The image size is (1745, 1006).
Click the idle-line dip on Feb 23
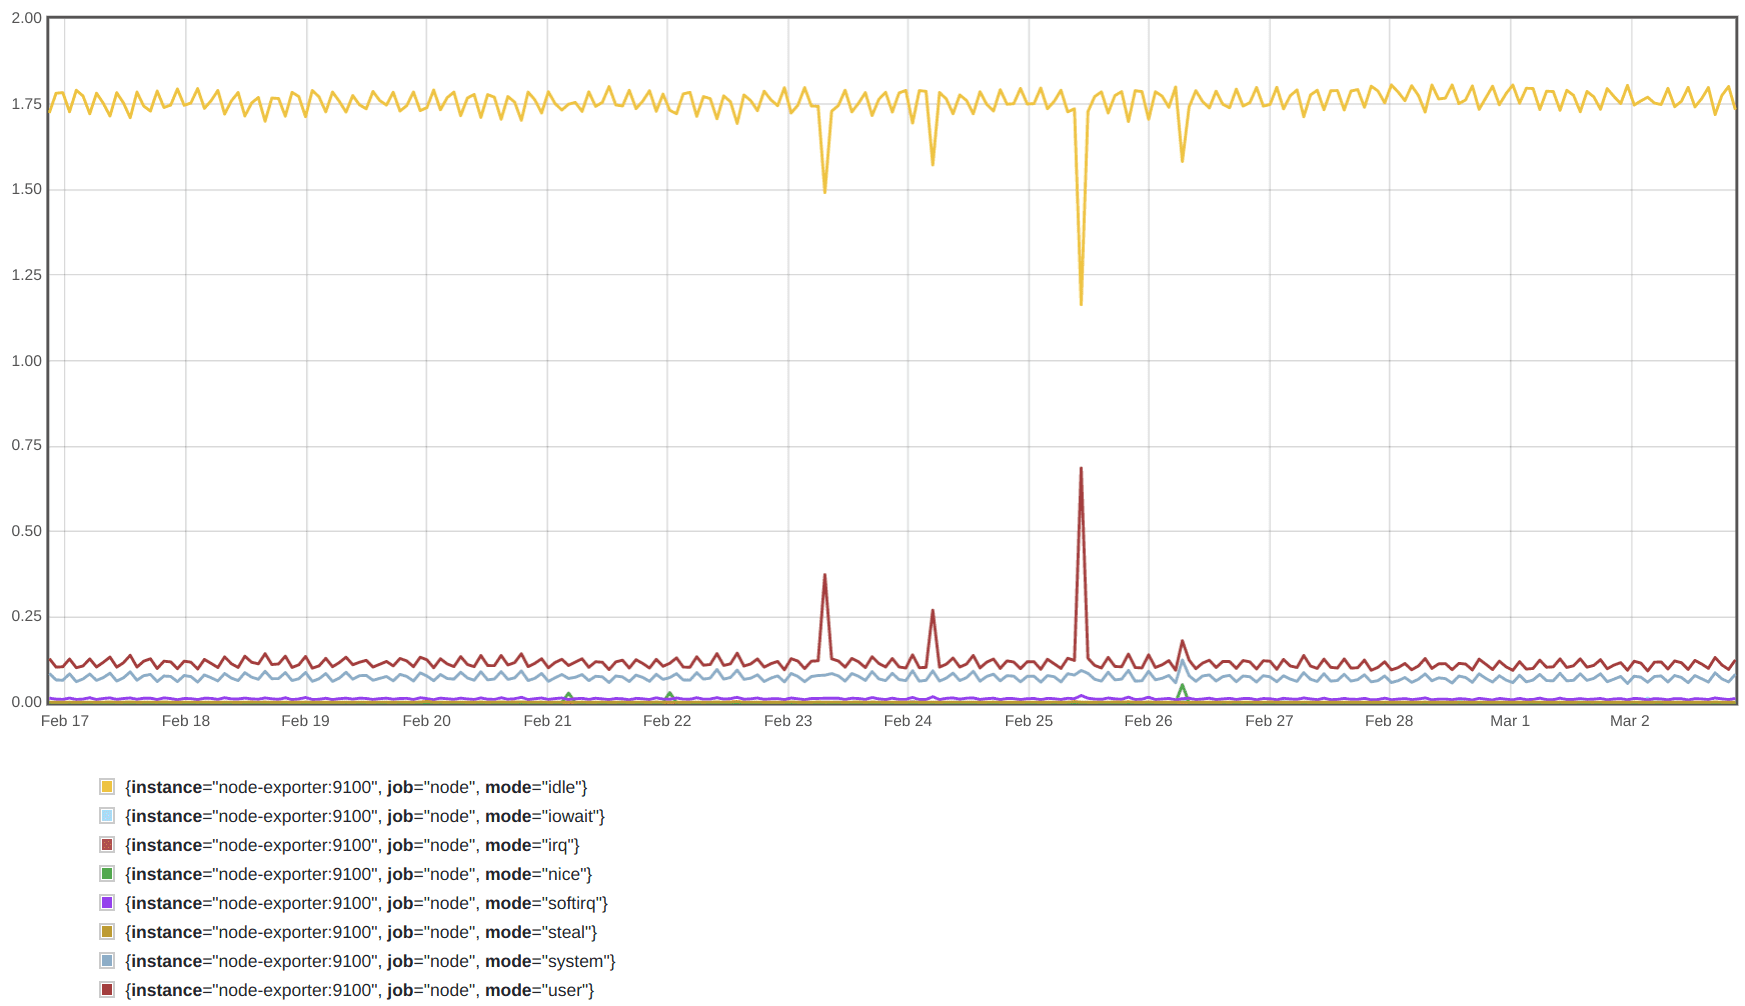coord(825,191)
